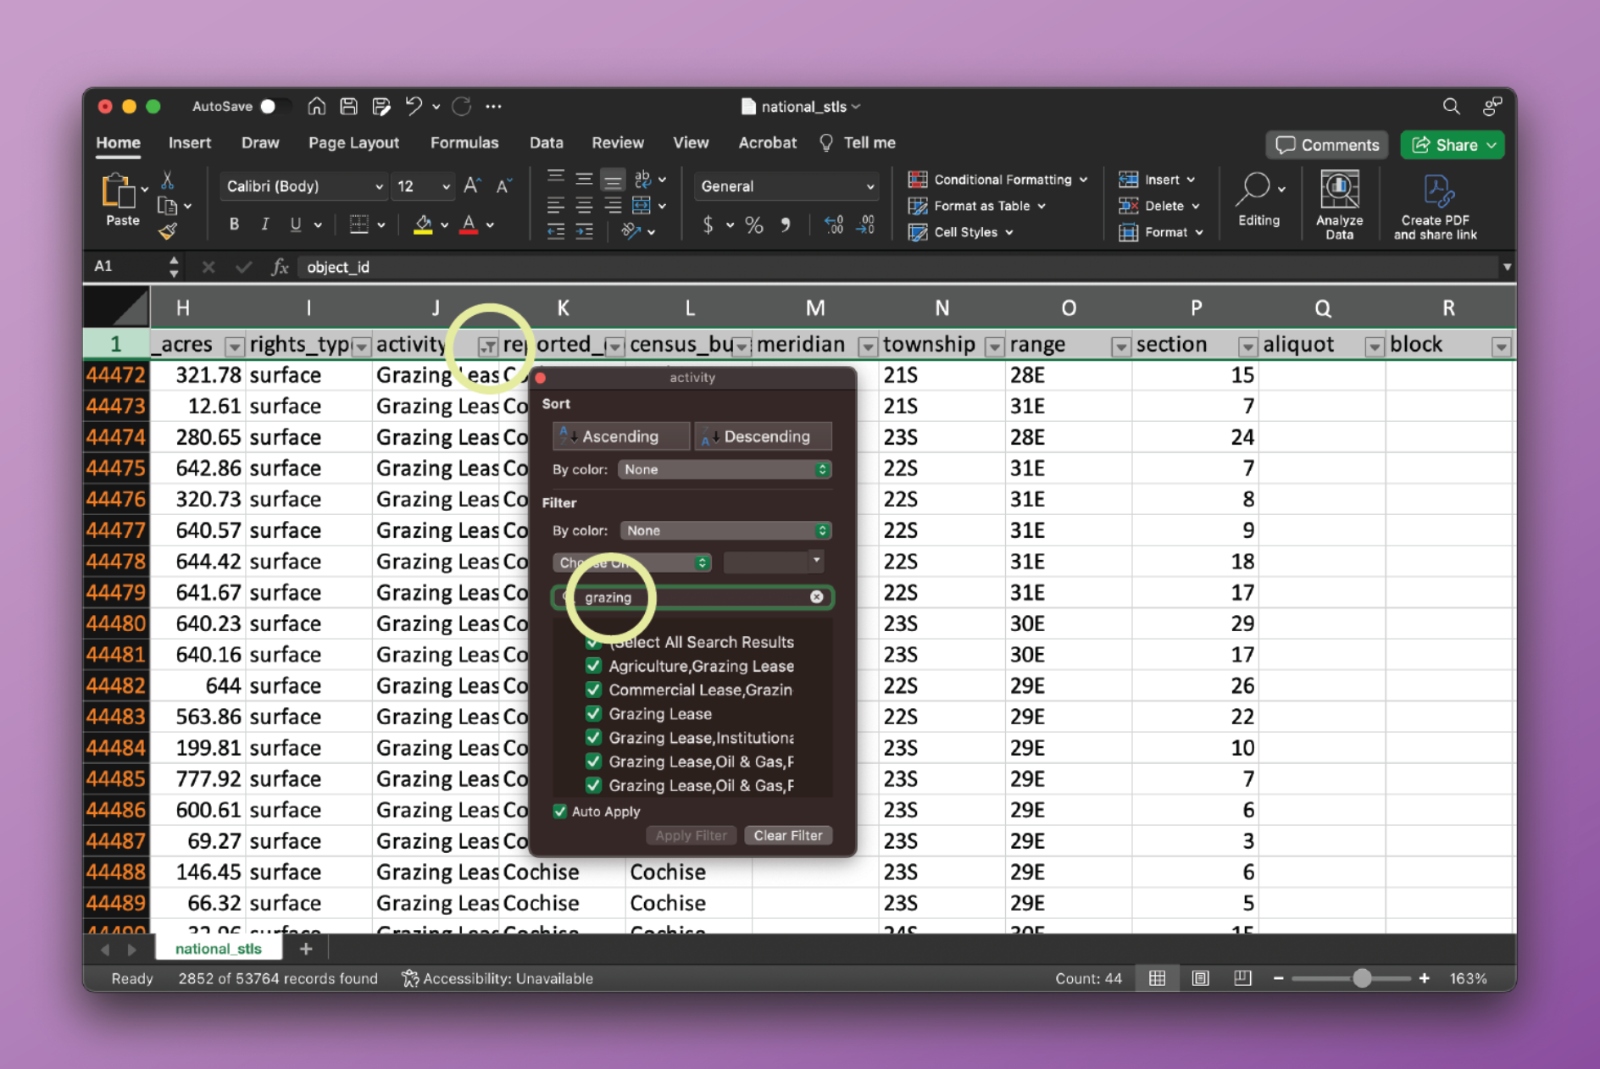Image resolution: width=1600 pixels, height=1069 pixels.
Task: Switch to the Data ribbon tab
Action: pyautogui.click(x=546, y=143)
